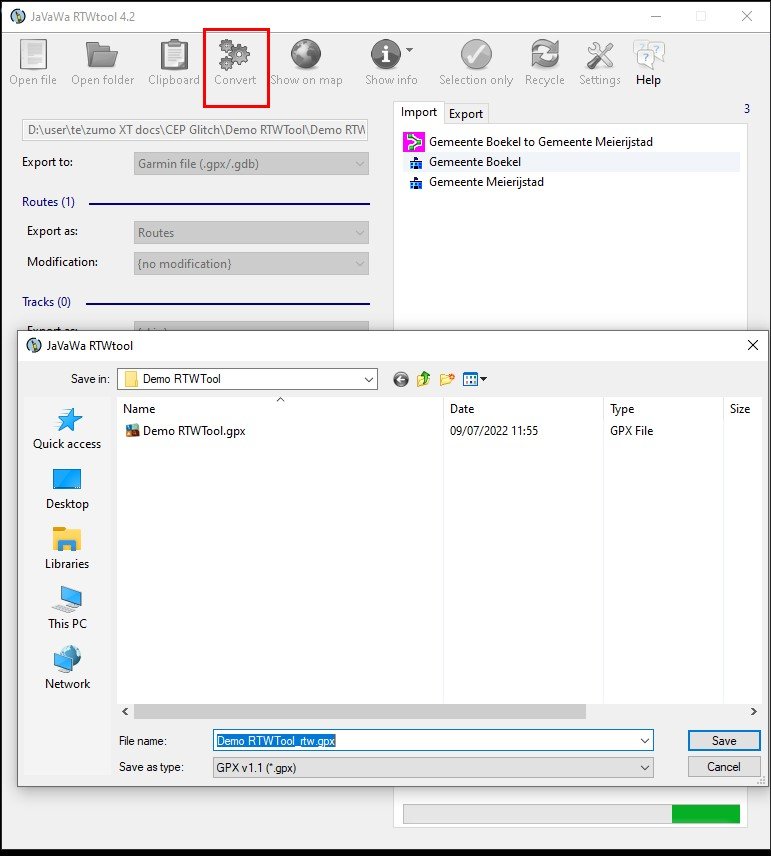Screen dimensions: 771x856
Task: Click the Cancel button
Action: click(x=724, y=766)
